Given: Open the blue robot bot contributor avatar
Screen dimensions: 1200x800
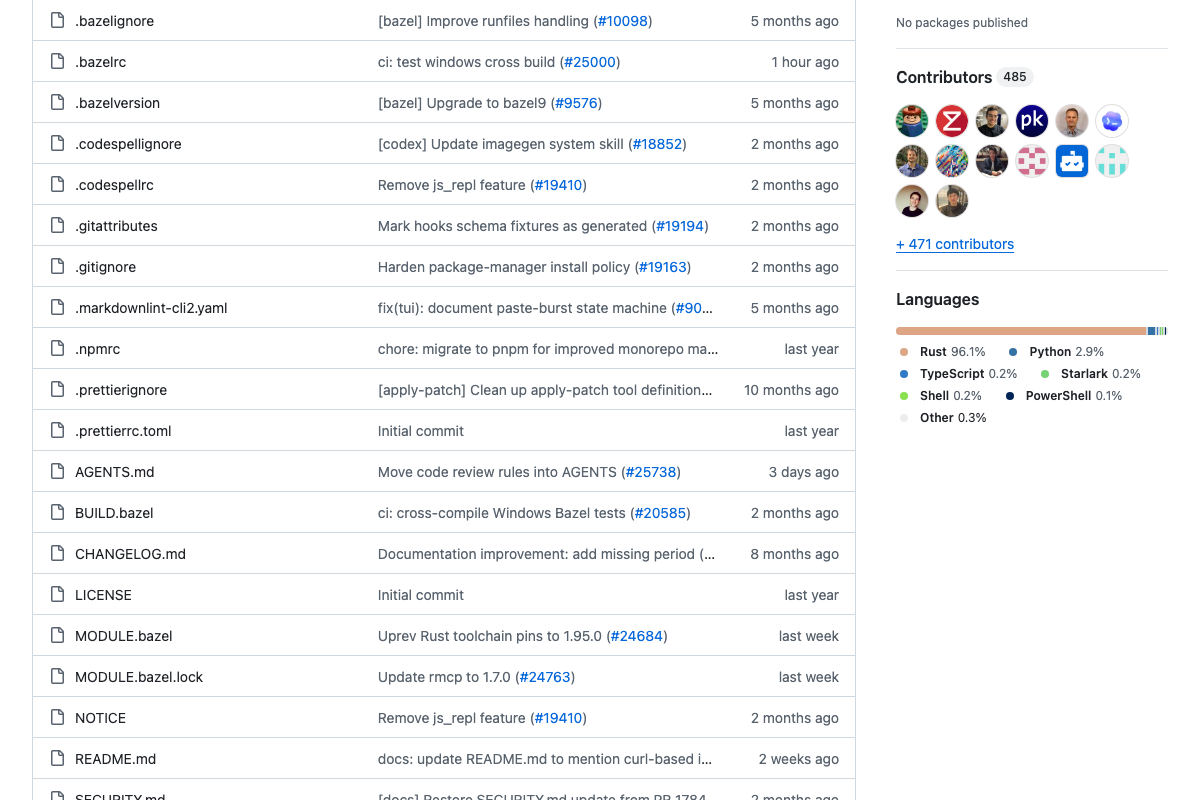Looking at the screenshot, I should point(1072,161).
